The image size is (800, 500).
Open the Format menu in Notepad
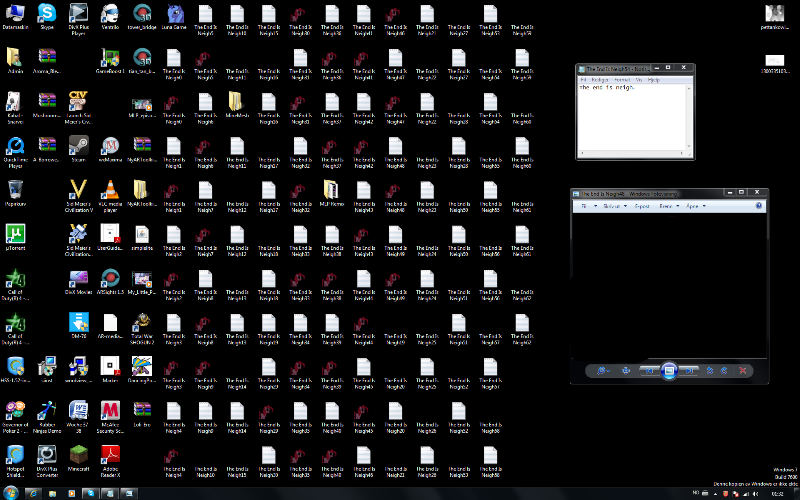[622, 80]
